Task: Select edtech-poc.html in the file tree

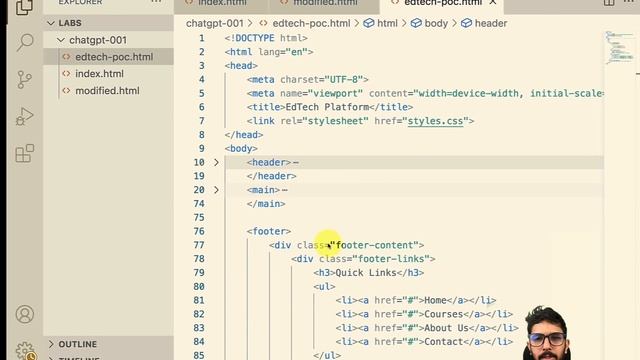Action: click(108, 57)
